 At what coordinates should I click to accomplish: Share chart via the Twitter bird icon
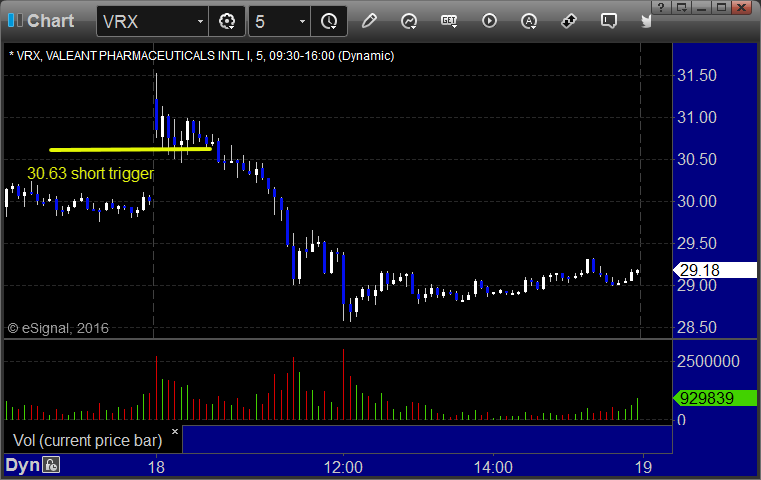click(646, 21)
